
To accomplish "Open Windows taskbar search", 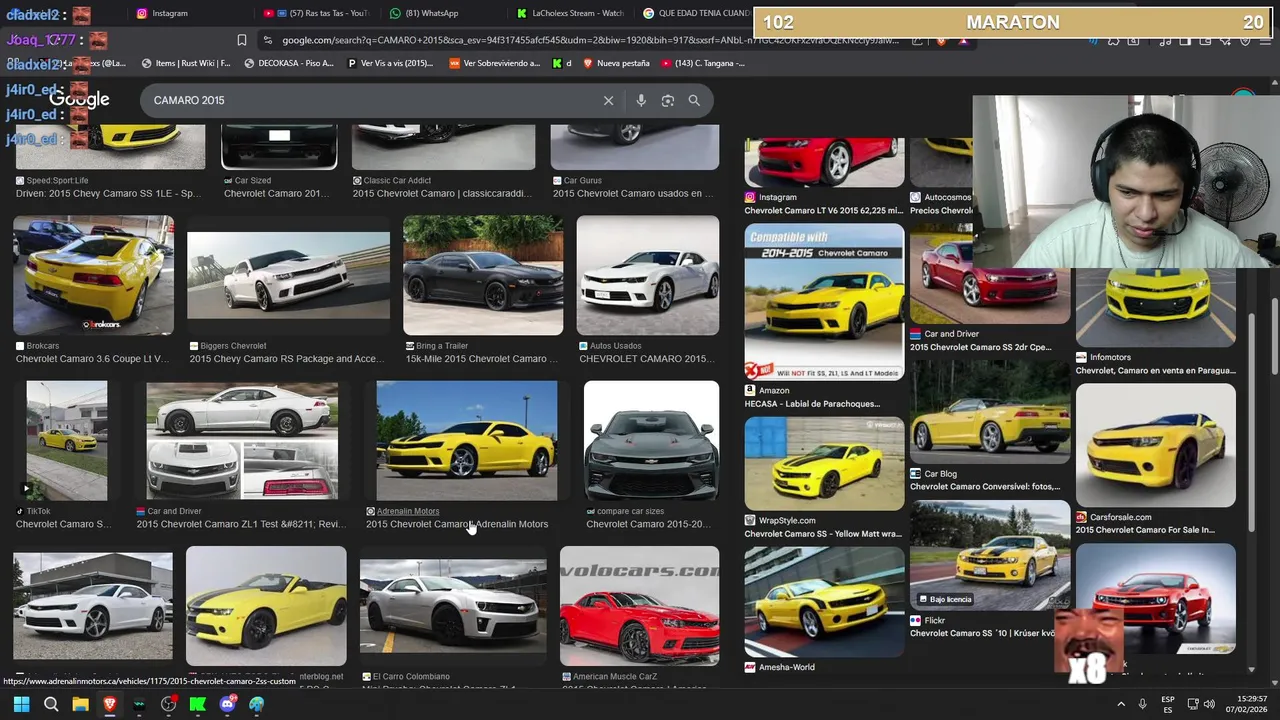I will coord(51,704).
